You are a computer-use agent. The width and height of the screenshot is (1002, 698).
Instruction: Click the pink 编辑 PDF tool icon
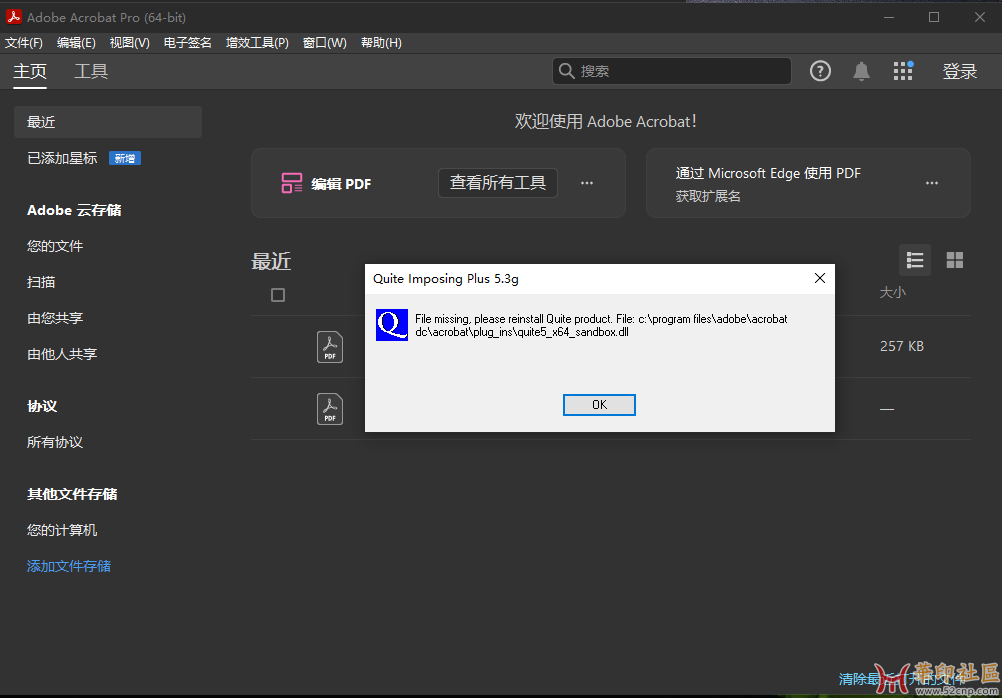tap(292, 183)
